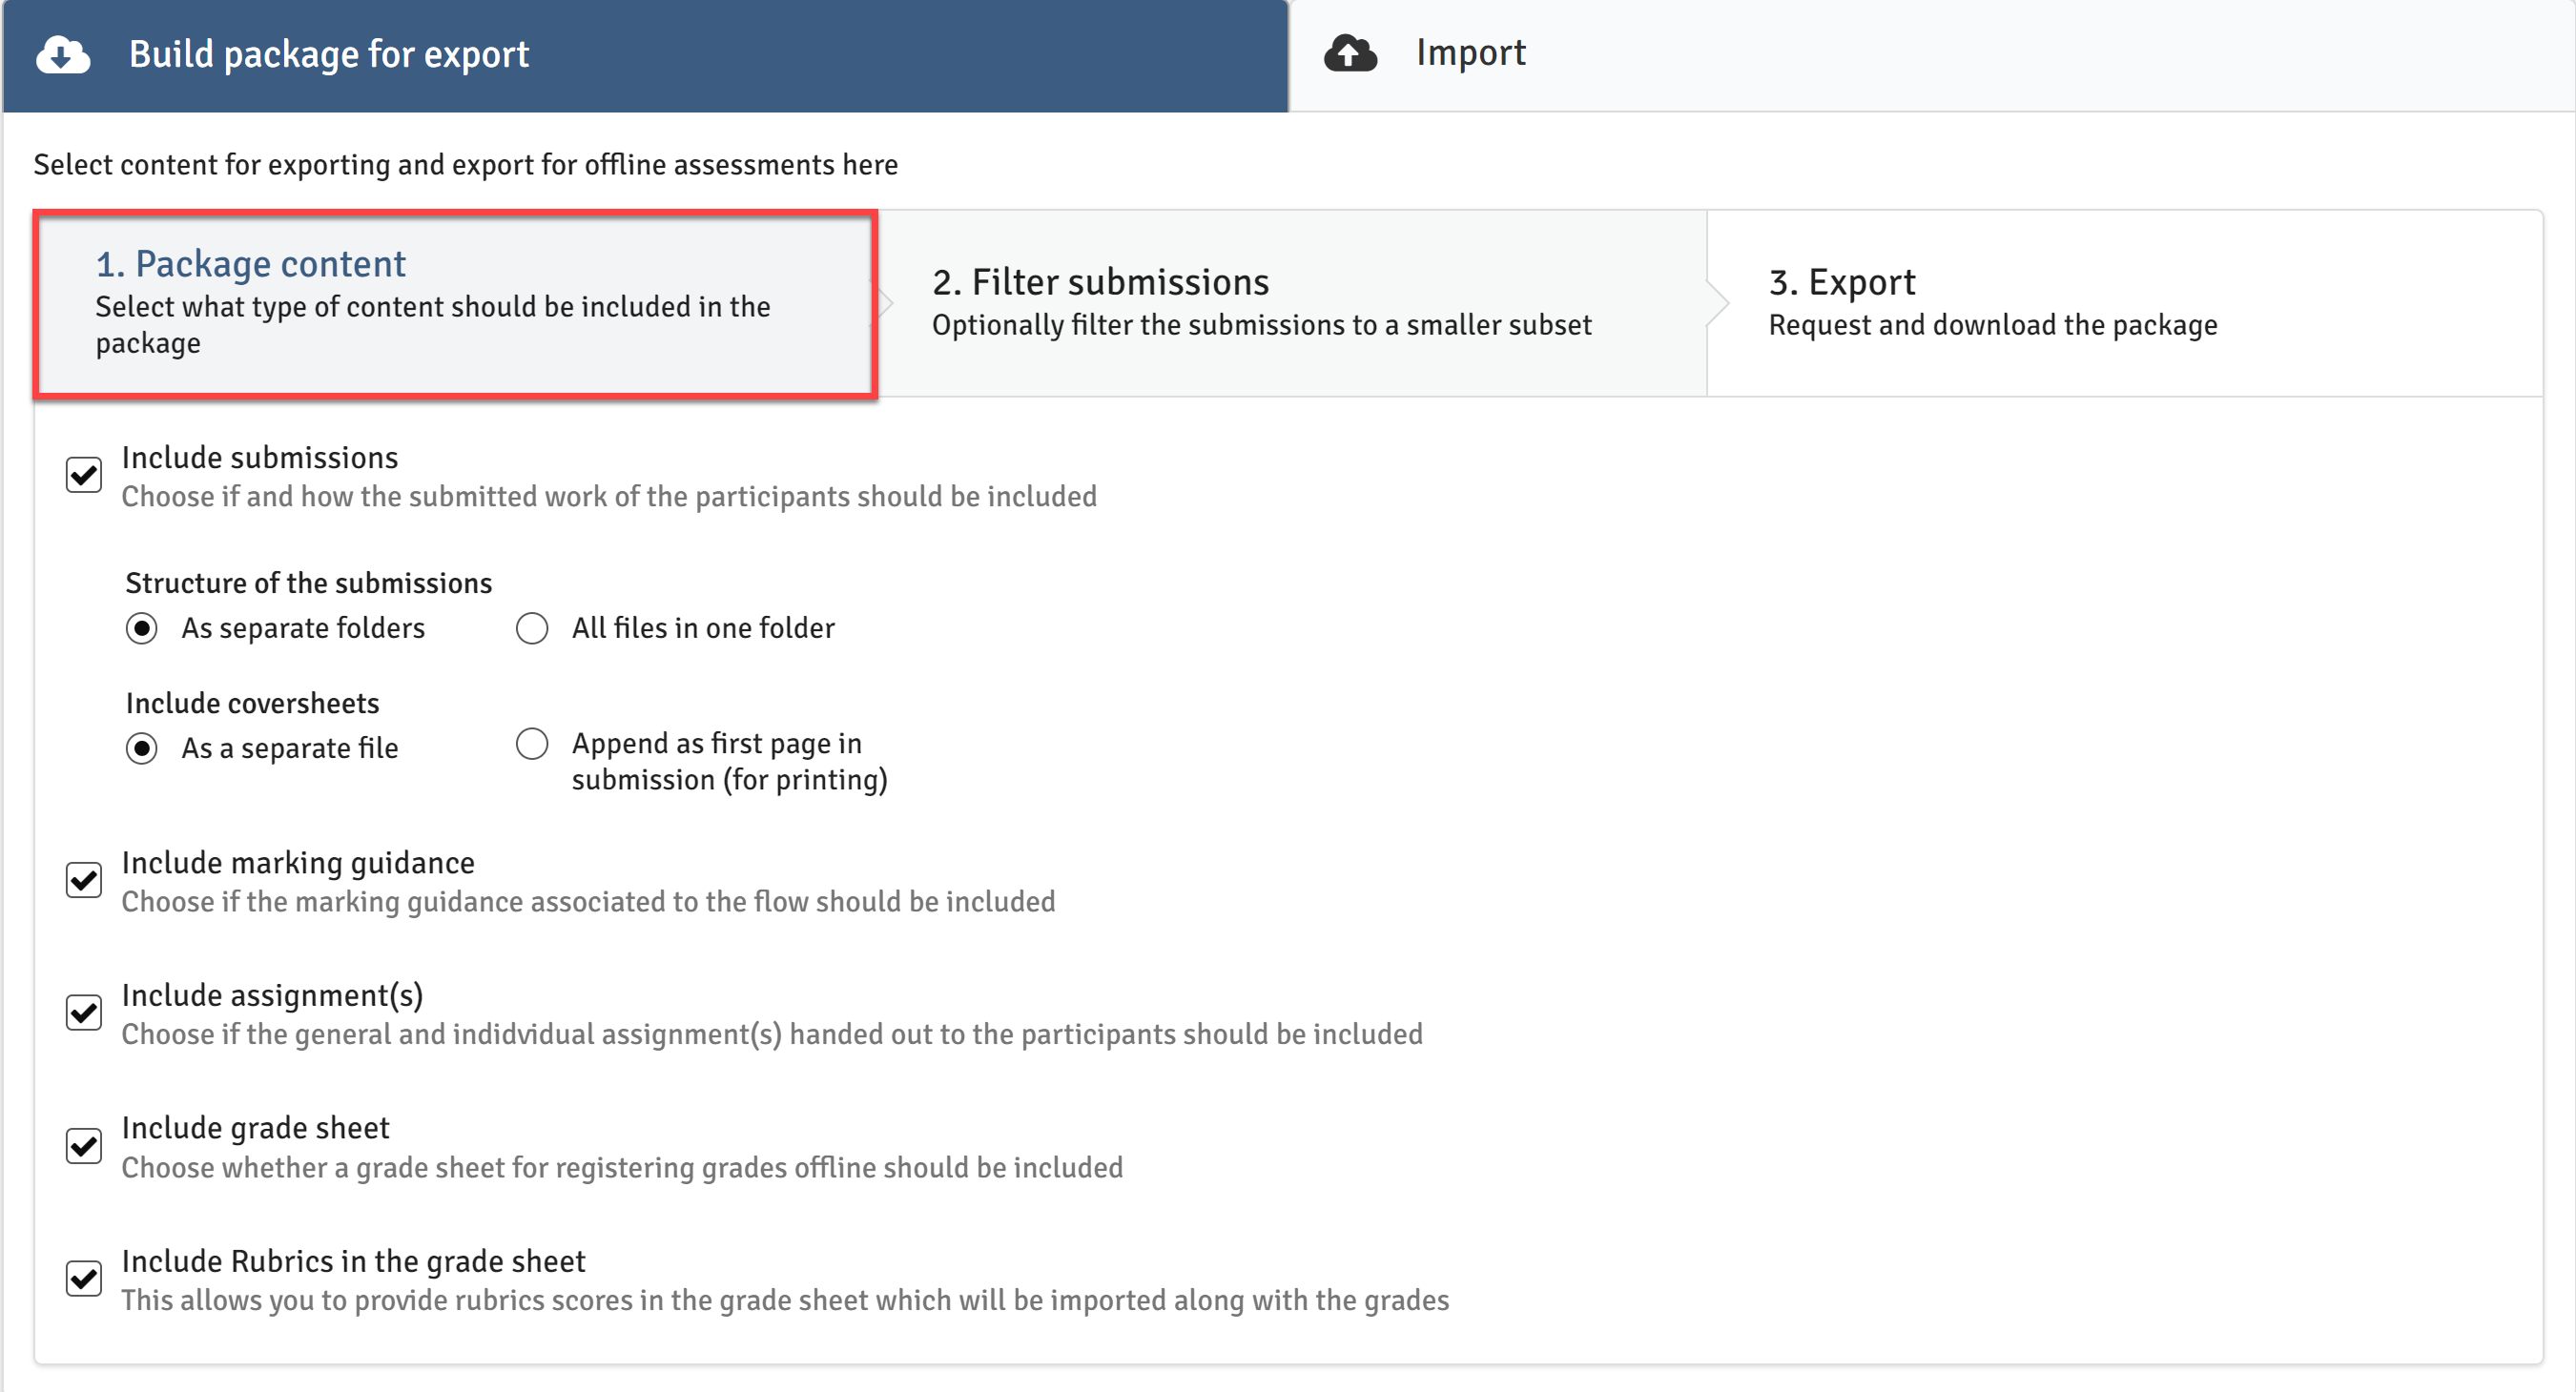Toggle Include assignment(s) checkbox
This screenshot has height=1392, width=2576.
click(x=84, y=1013)
